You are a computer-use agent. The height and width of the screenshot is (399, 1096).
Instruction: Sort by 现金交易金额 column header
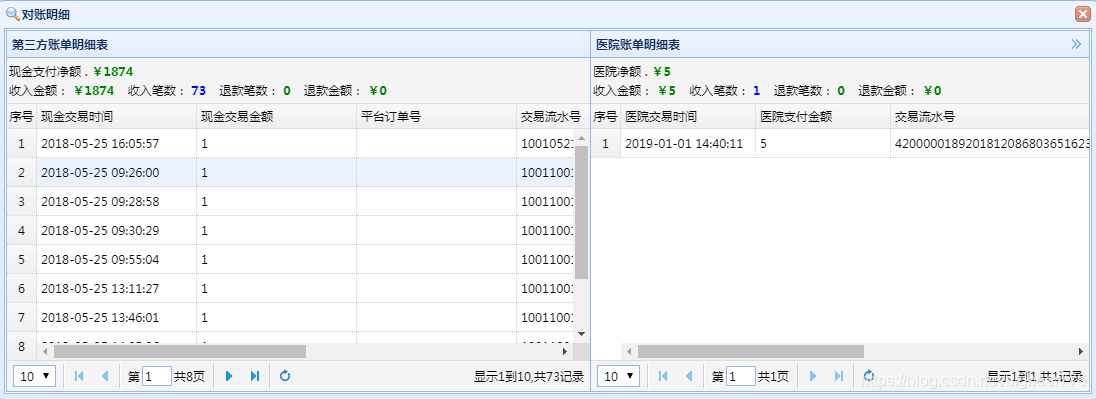277,117
